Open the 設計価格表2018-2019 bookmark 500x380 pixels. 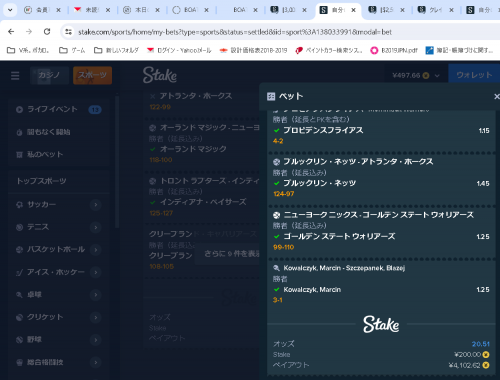(253, 50)
